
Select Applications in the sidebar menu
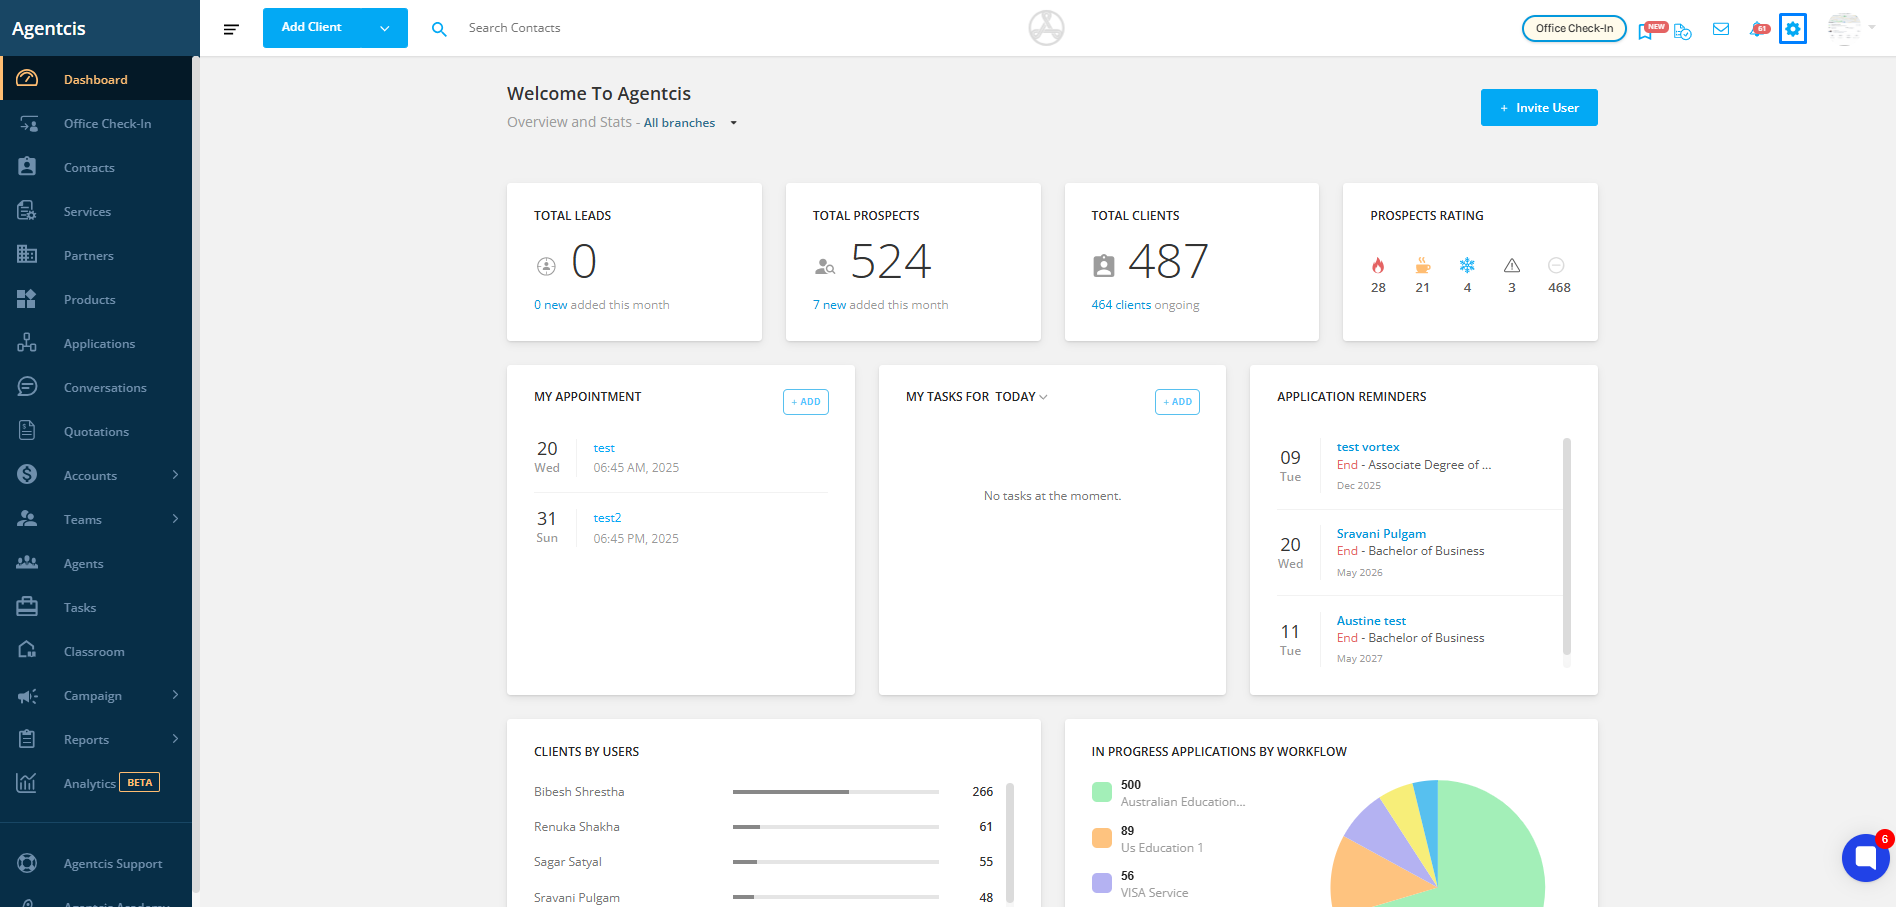point(96,343)
